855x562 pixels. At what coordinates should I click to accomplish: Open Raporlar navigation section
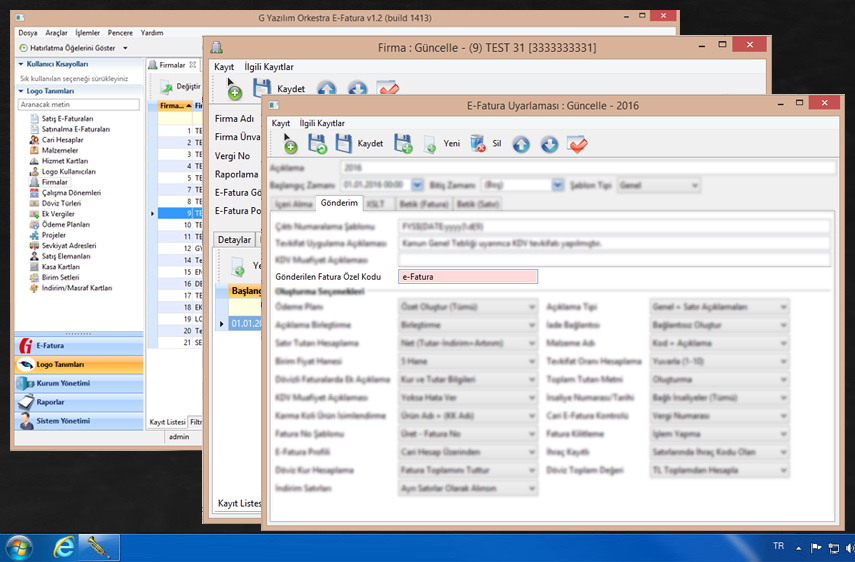coord(79,402)
